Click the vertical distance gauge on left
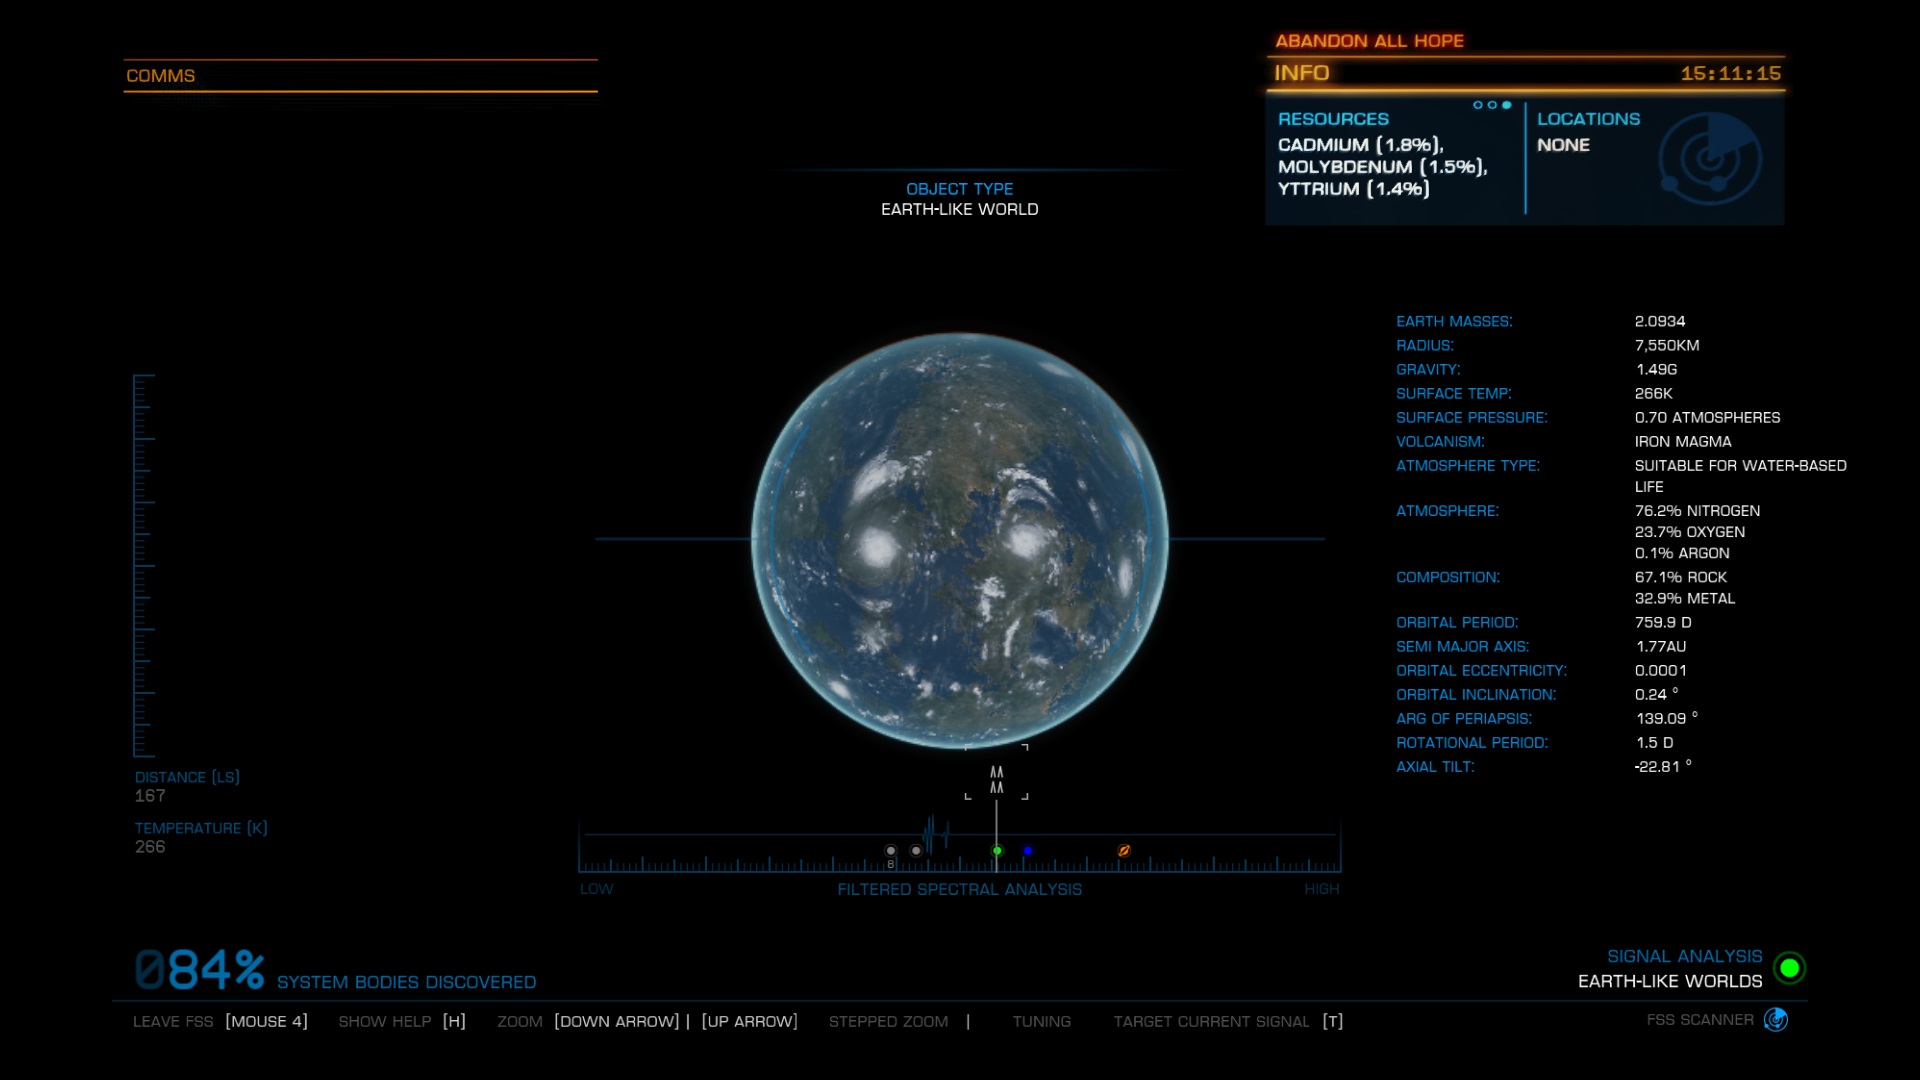Image resolution: width=1920 pixels, height=1080 pixels. tap(144, 566)
